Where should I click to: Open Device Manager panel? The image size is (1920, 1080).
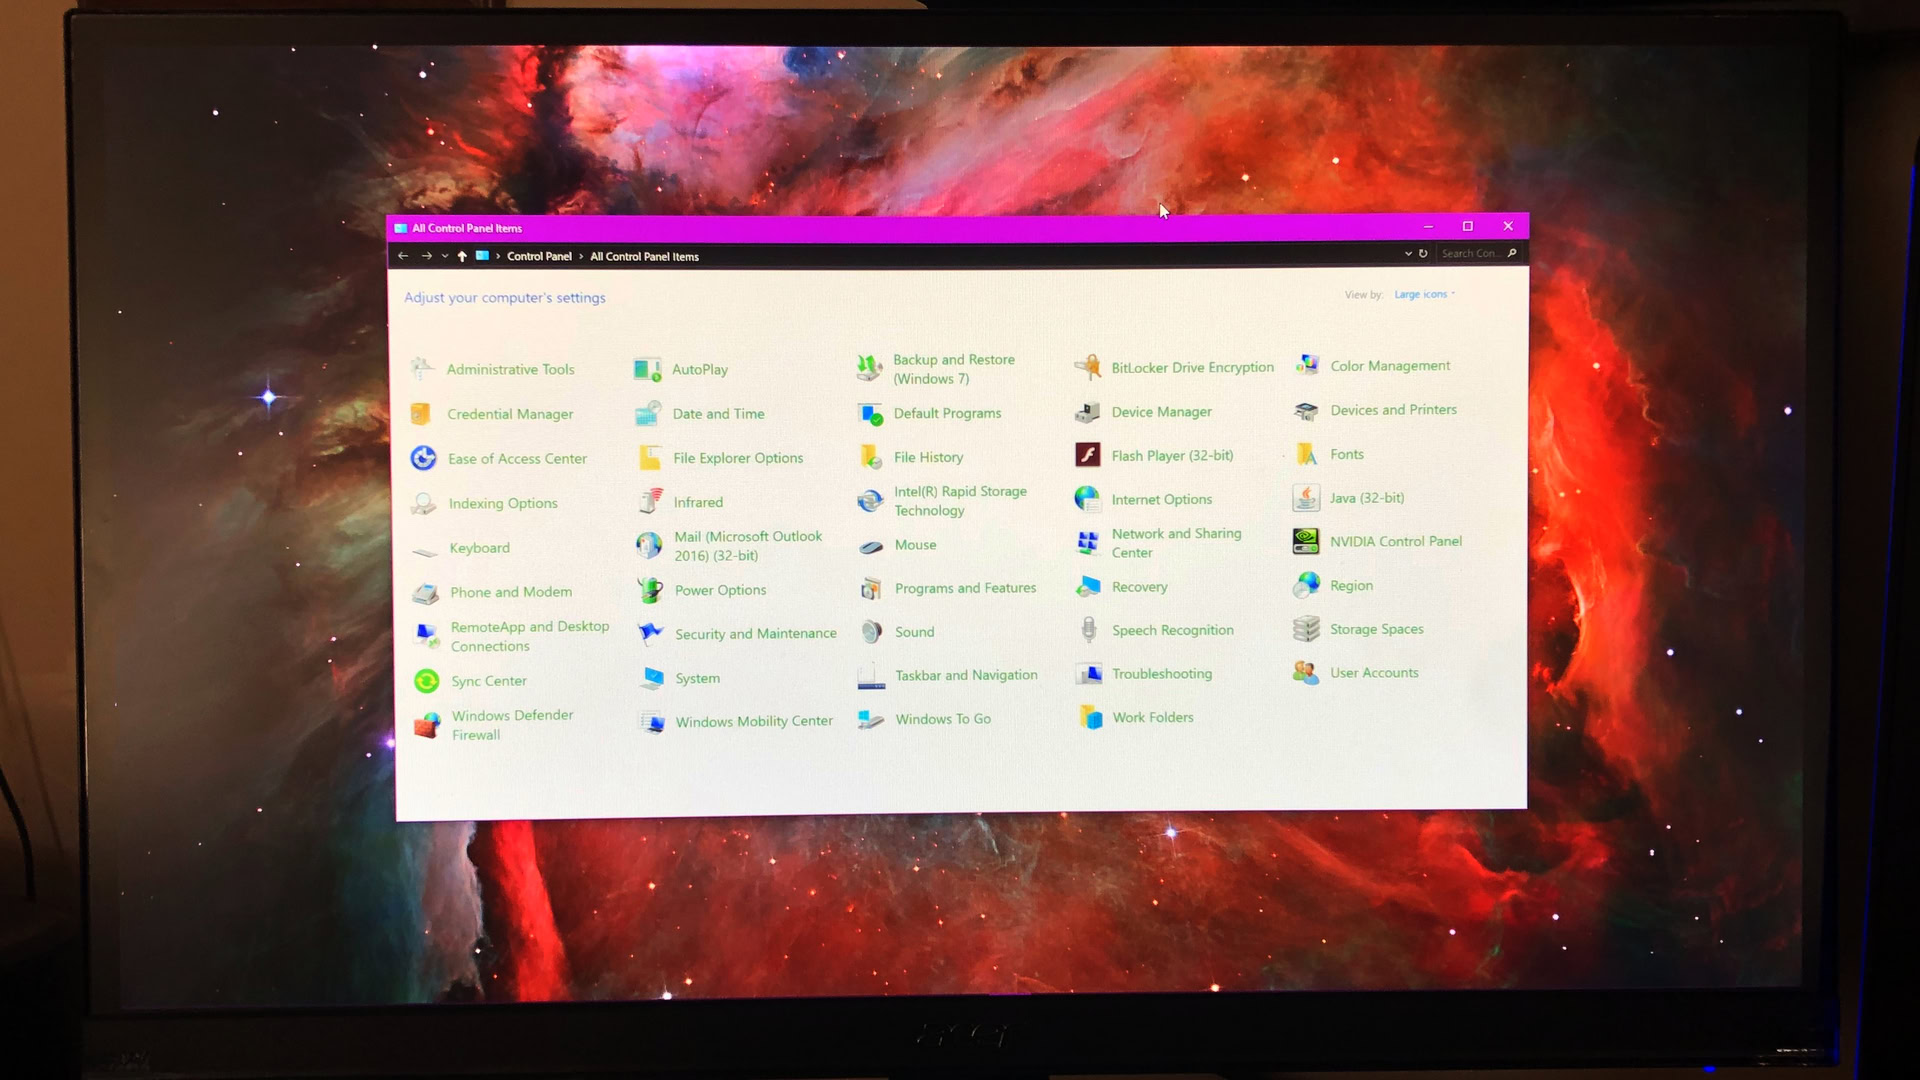point(1160,410)
